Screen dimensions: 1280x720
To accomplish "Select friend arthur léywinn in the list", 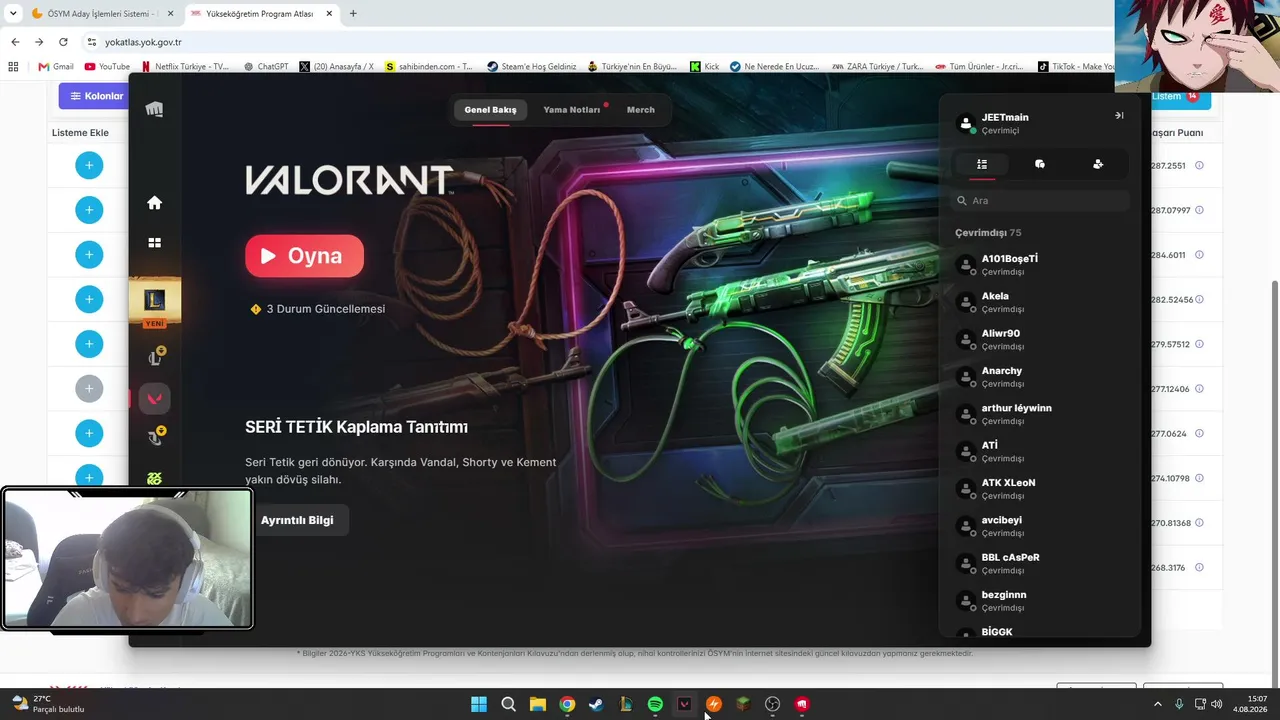I will pos(1040,414).
